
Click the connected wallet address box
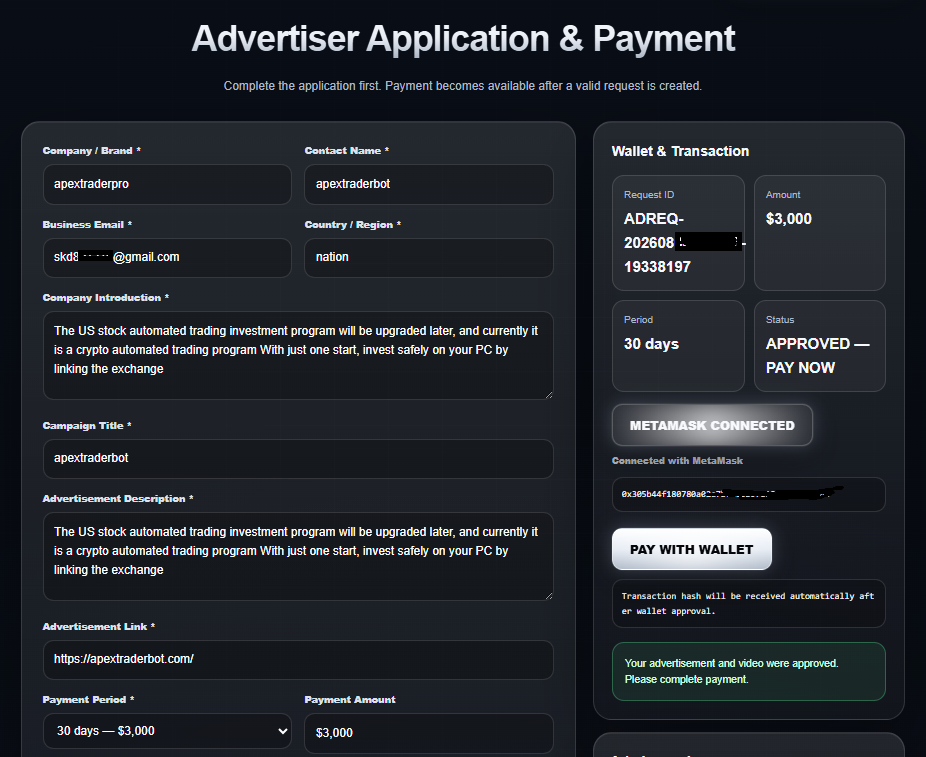click(749, 494)
